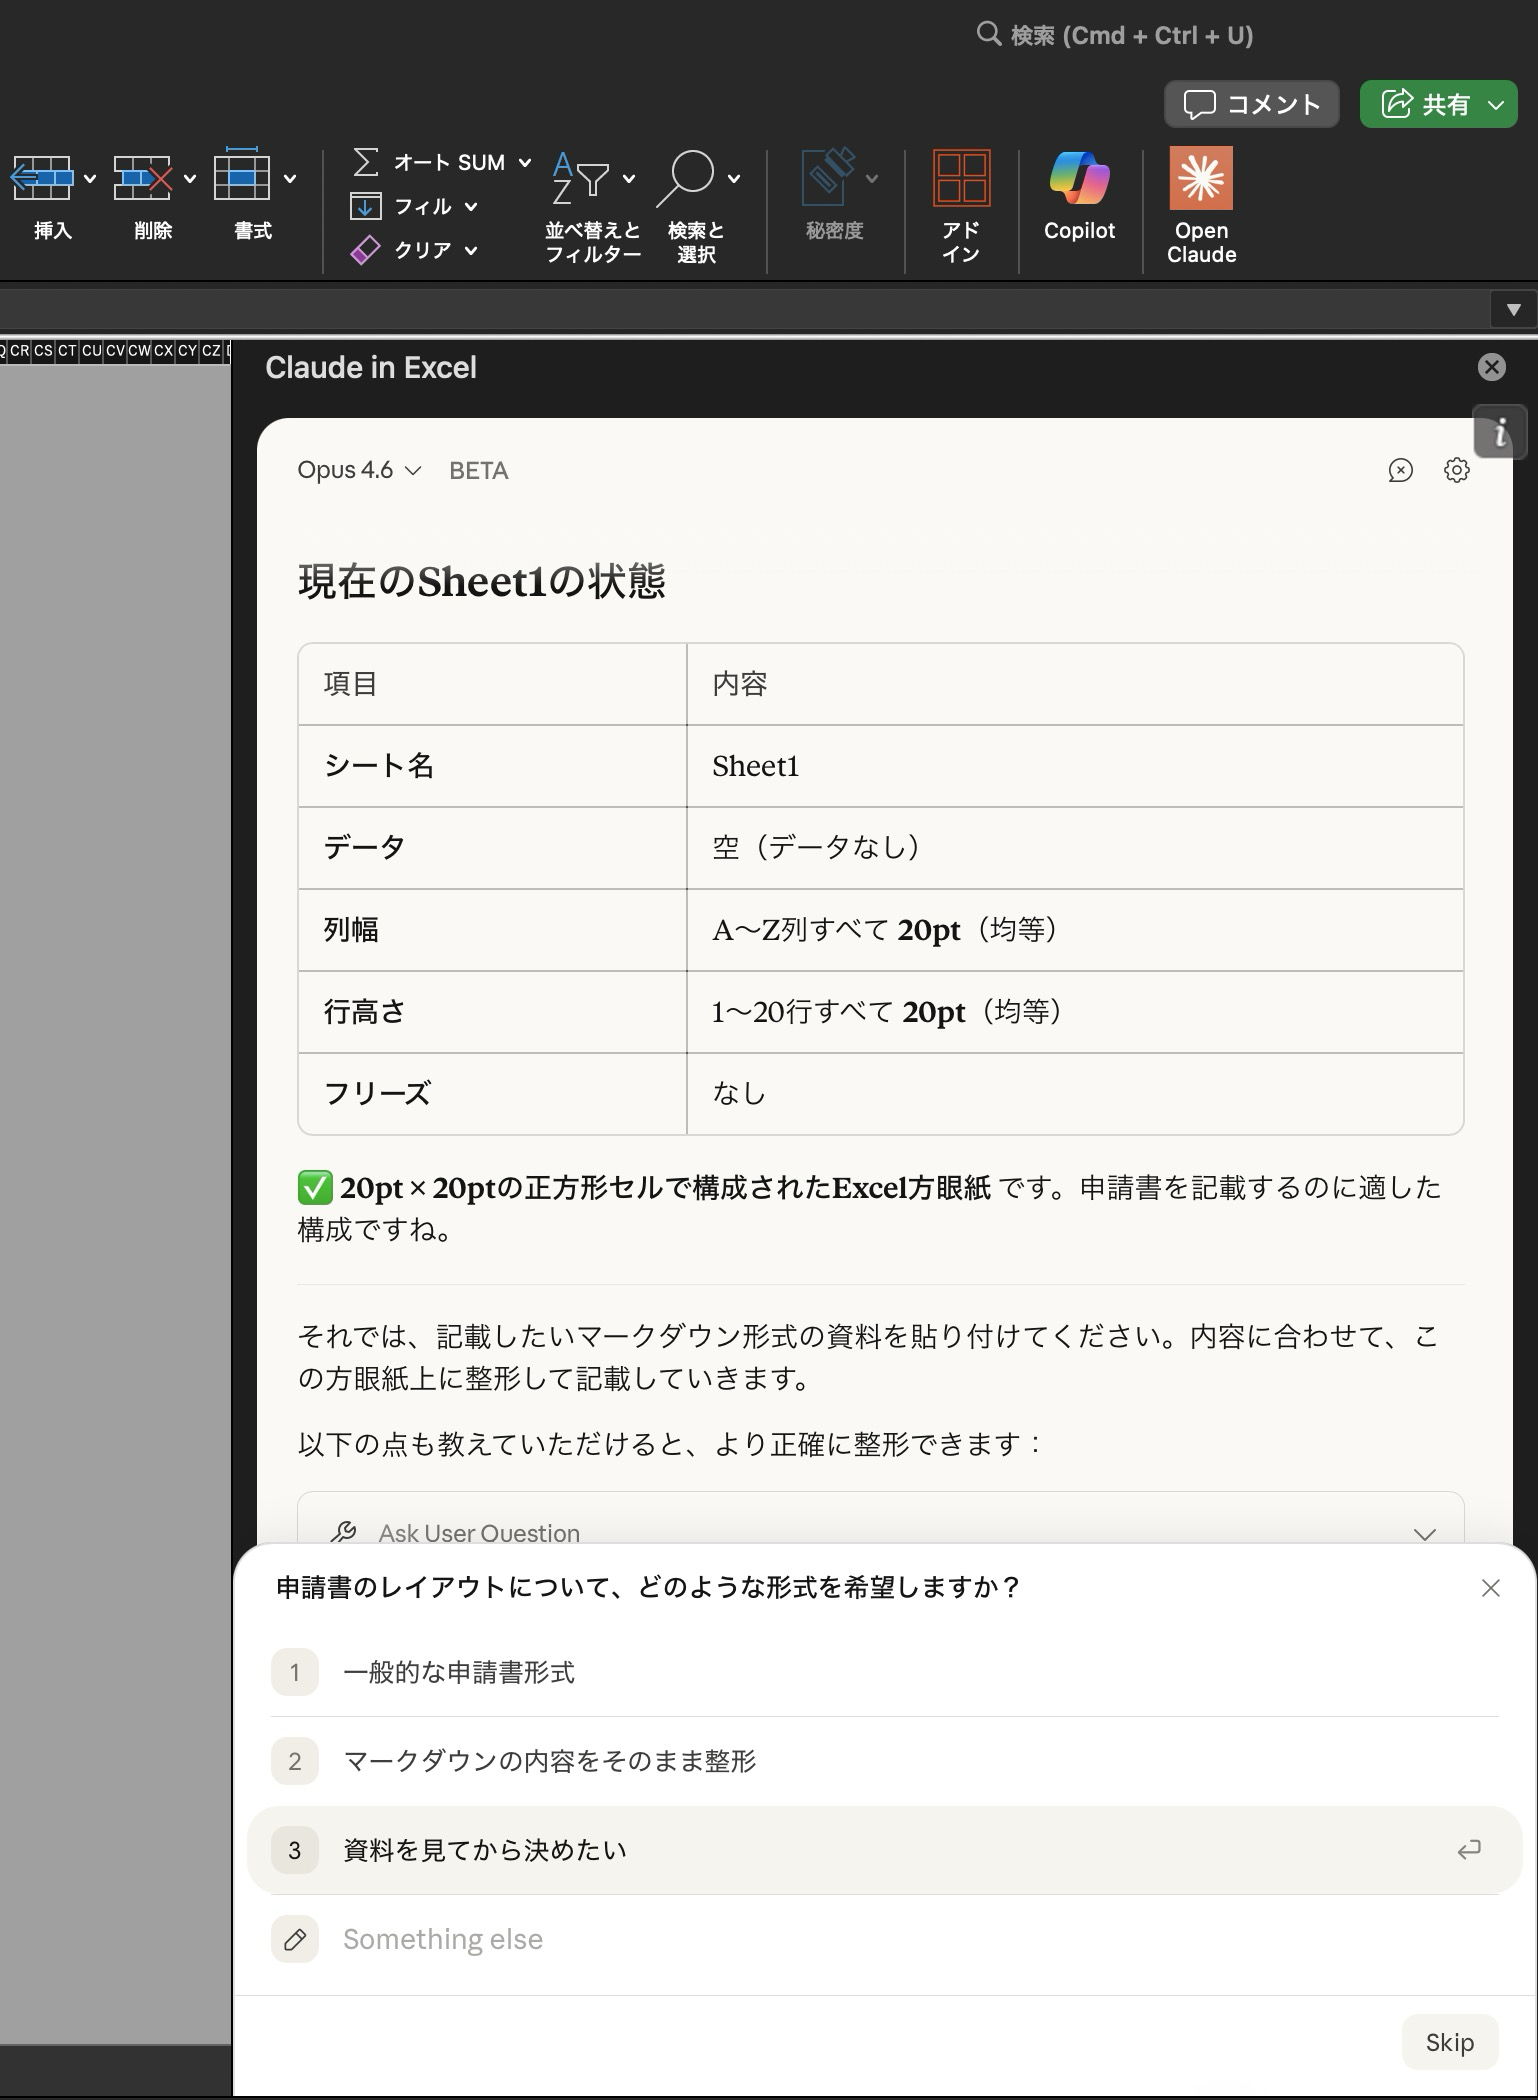
Task: Click the 'Sheet1' table cell
Action: click(x=1075, y=766)
